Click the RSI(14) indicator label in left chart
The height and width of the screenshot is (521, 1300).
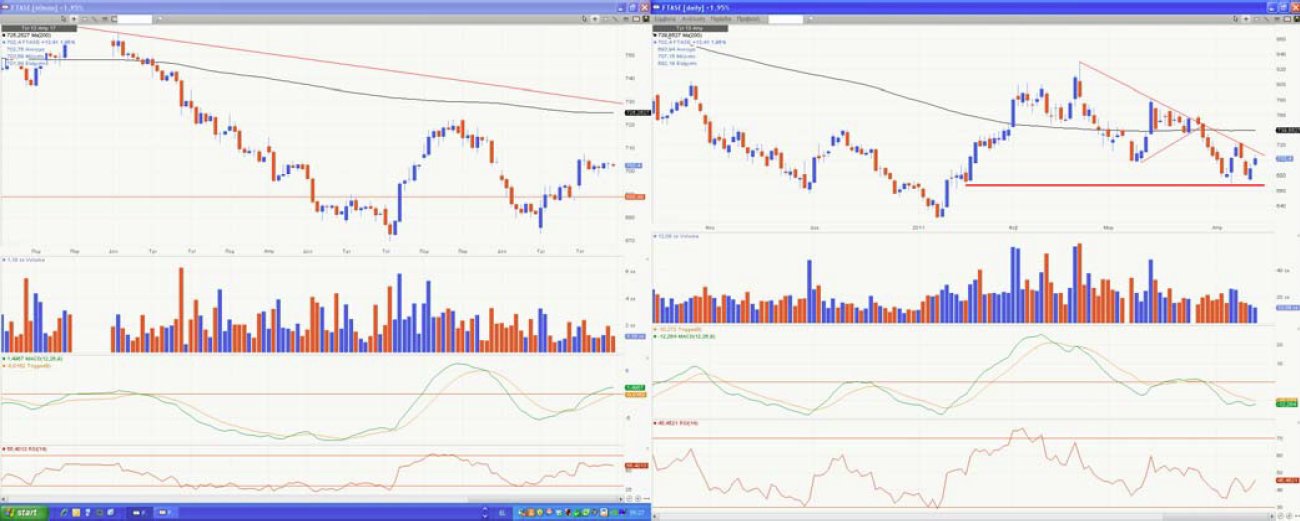(x=24, y=449)
